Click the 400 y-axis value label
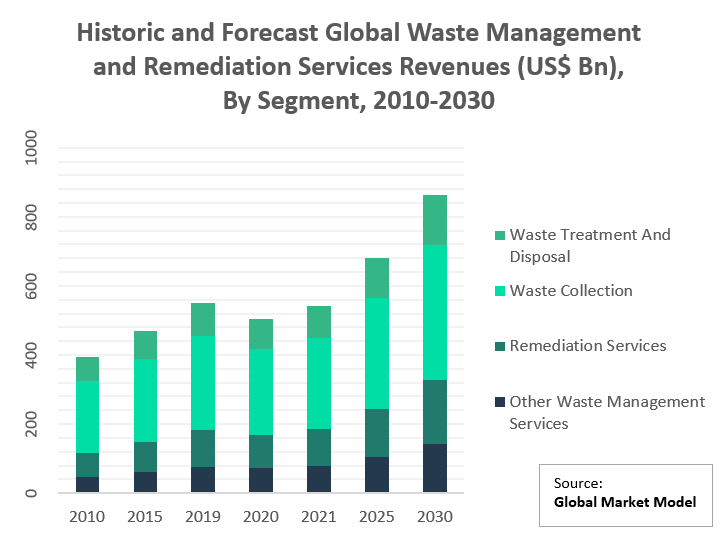The width and height of the screenshot is (723, 538). (x=31, y=355)
